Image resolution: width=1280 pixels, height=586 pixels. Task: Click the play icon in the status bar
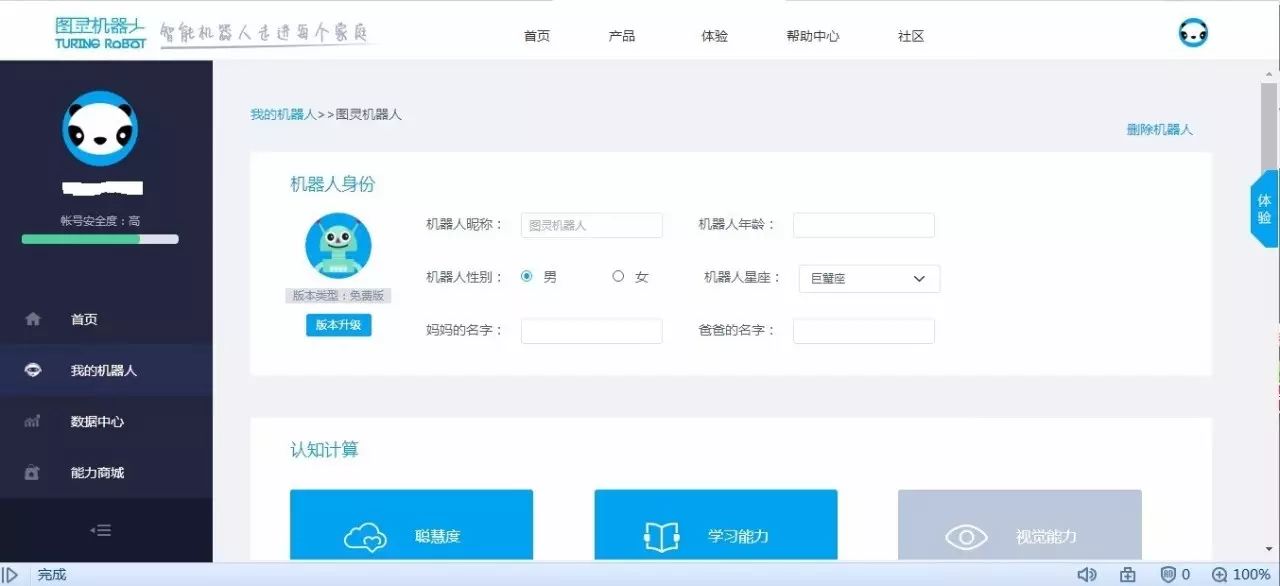coord(12,575)
